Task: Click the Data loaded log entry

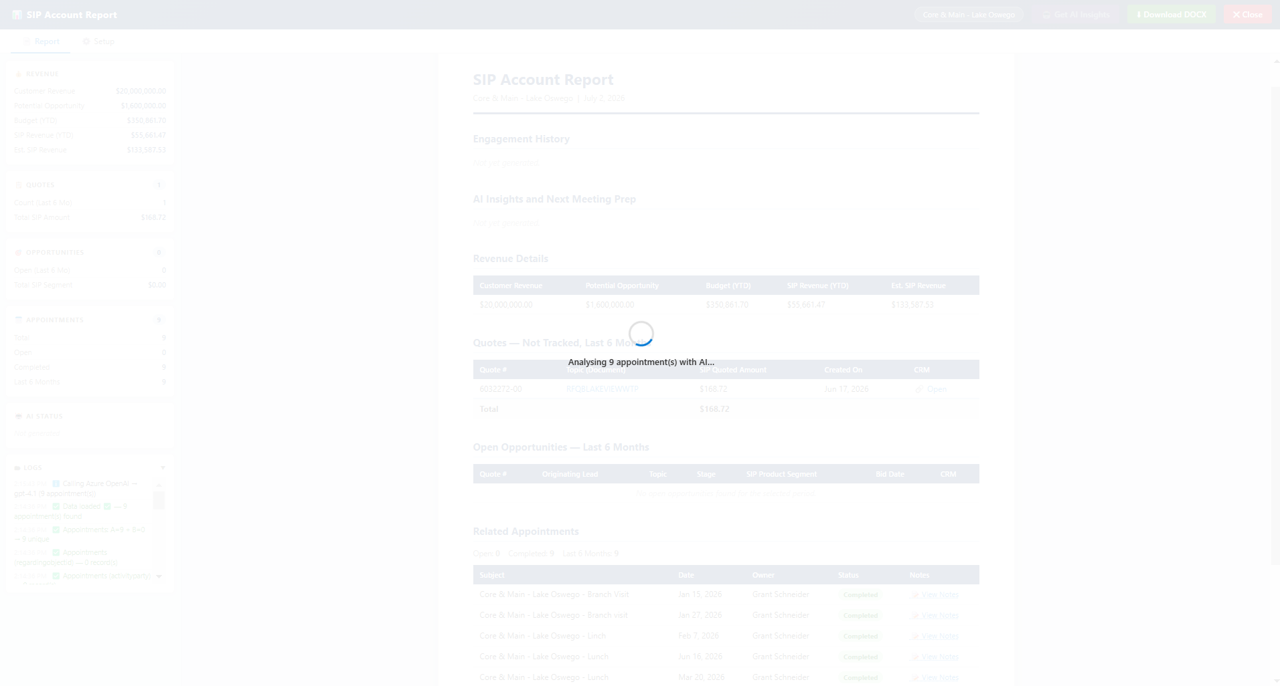Action: click(x=82, y=511)
